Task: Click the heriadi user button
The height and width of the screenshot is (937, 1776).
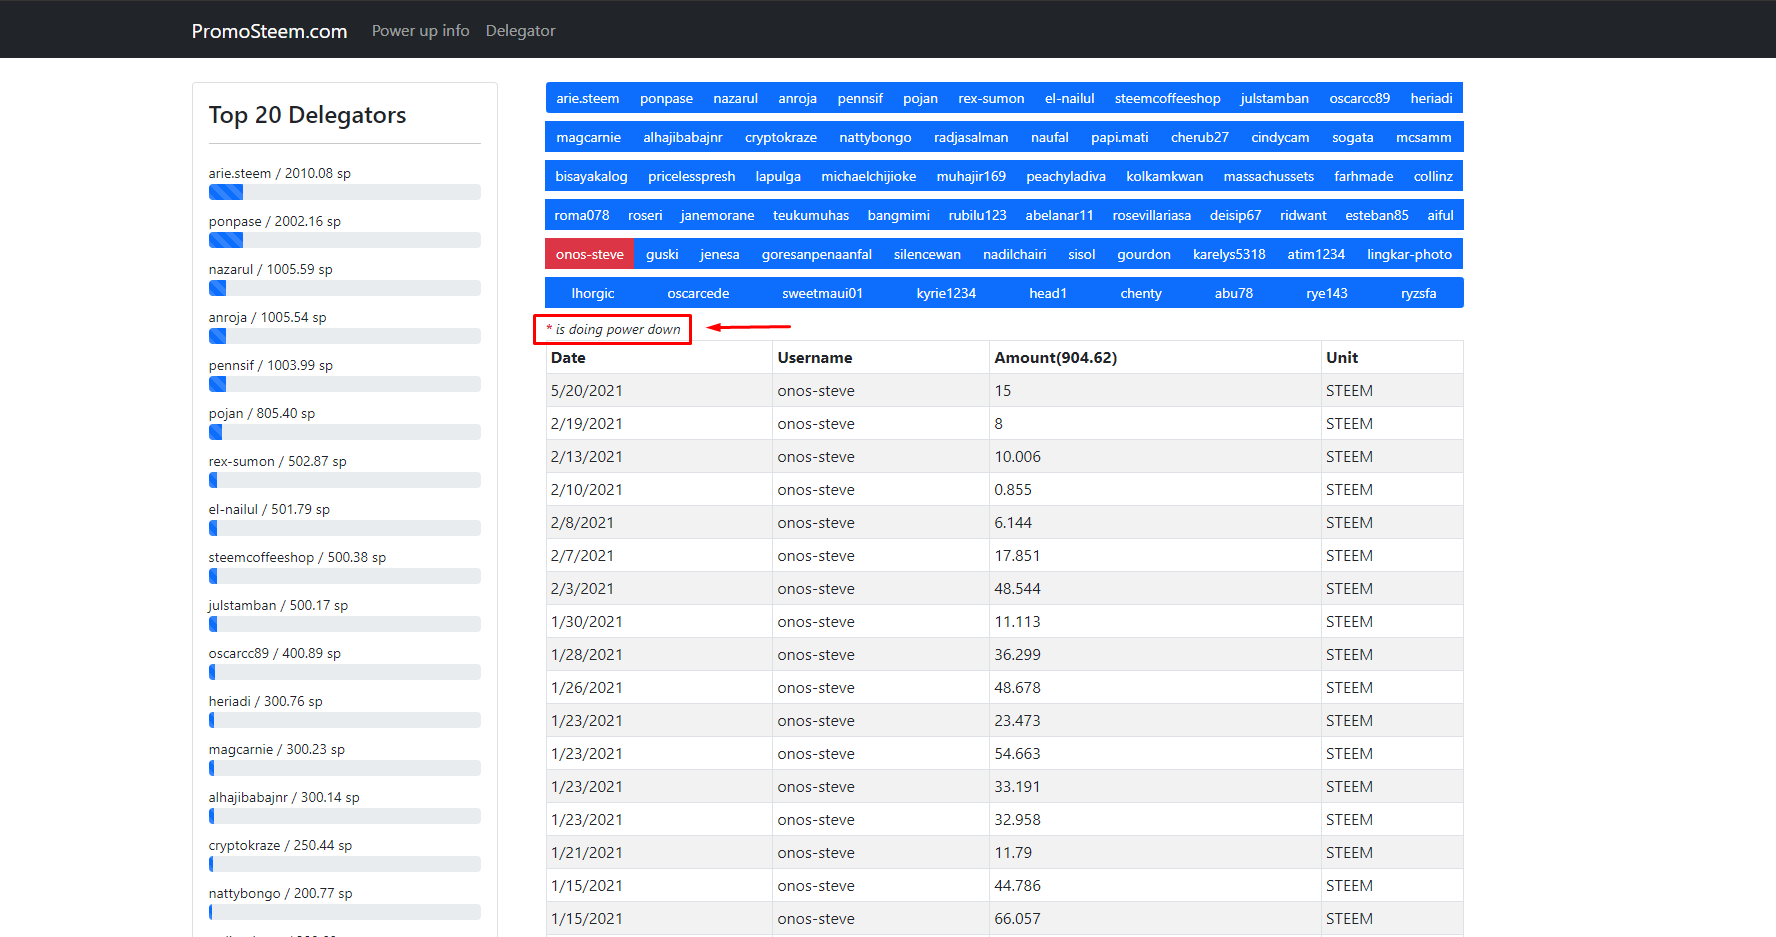Action: [x=1431, y=98]
